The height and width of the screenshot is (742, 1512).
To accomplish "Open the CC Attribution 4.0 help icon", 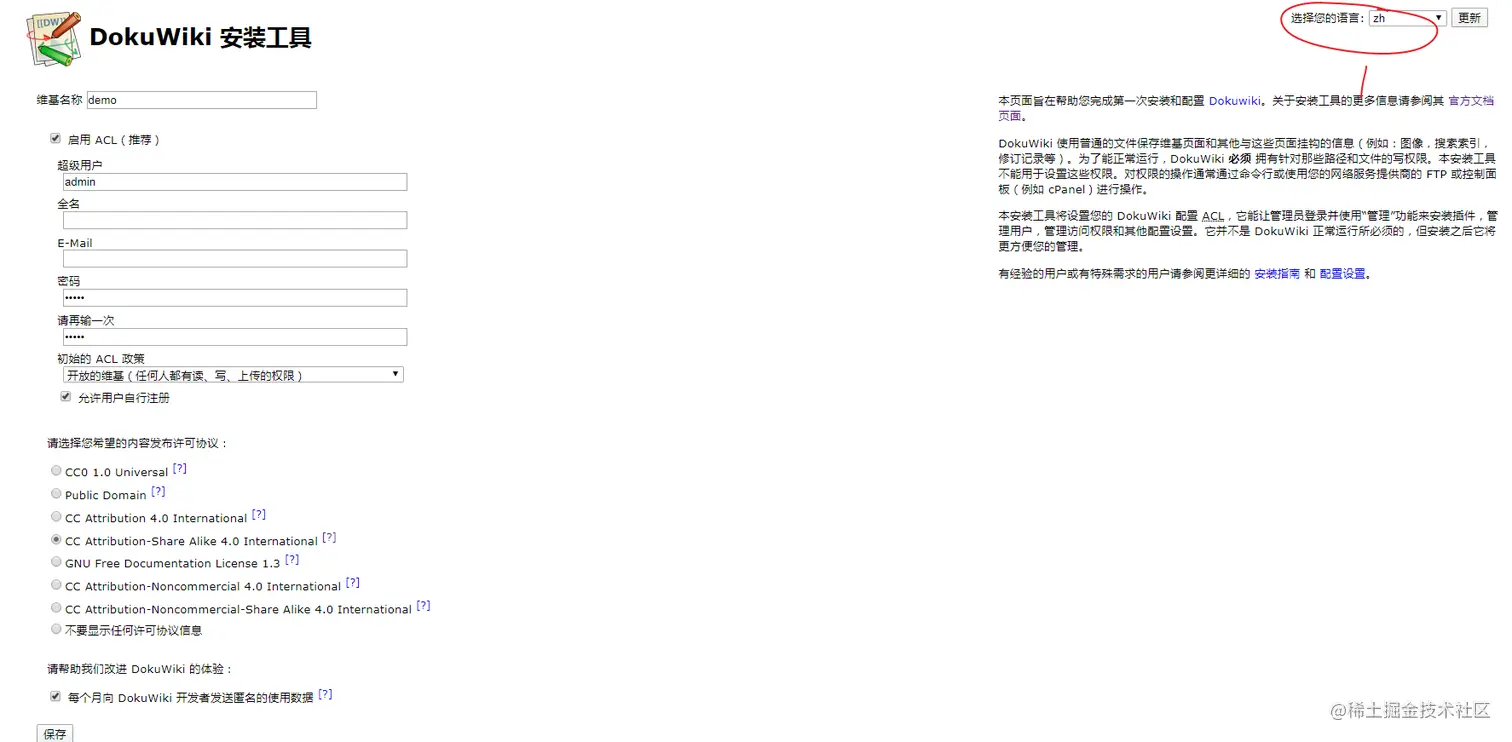I will coord(259,512).
